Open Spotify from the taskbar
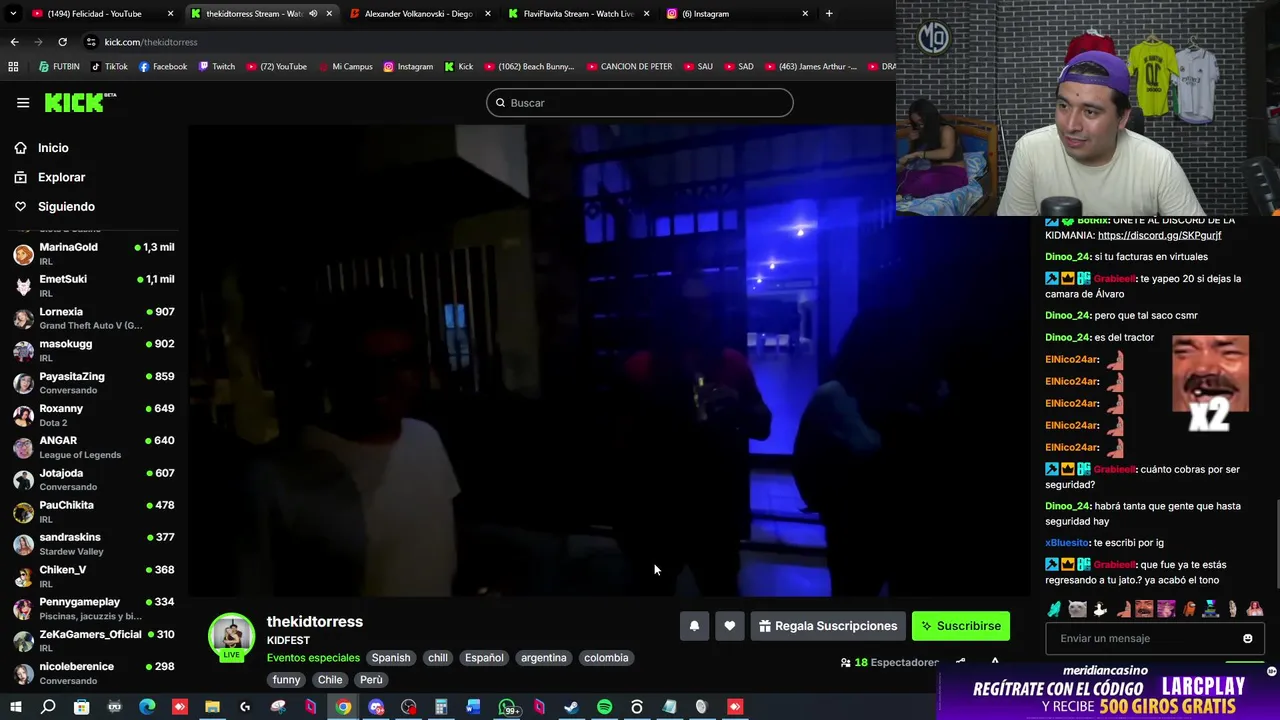This screenshot has width=1280, height=720. (x=604, y=707)
